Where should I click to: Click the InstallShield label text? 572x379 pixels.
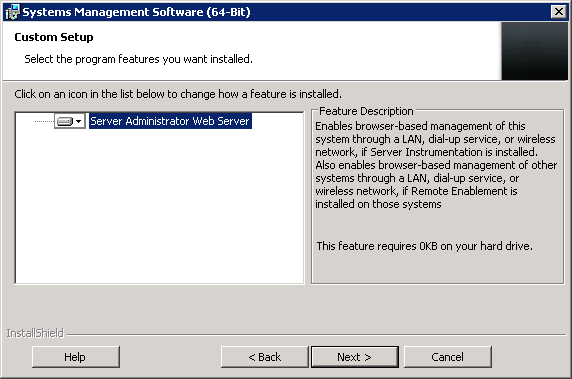coord(35,333)
